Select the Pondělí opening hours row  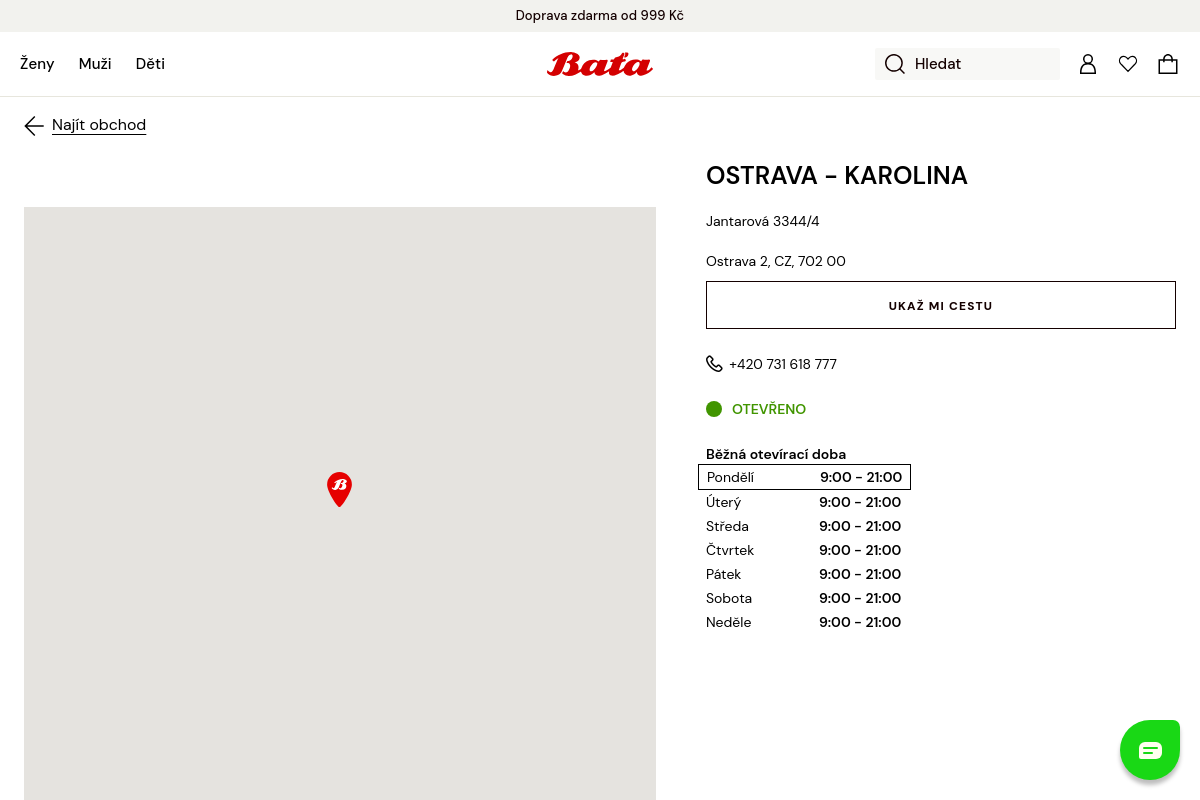pos(804,477)
